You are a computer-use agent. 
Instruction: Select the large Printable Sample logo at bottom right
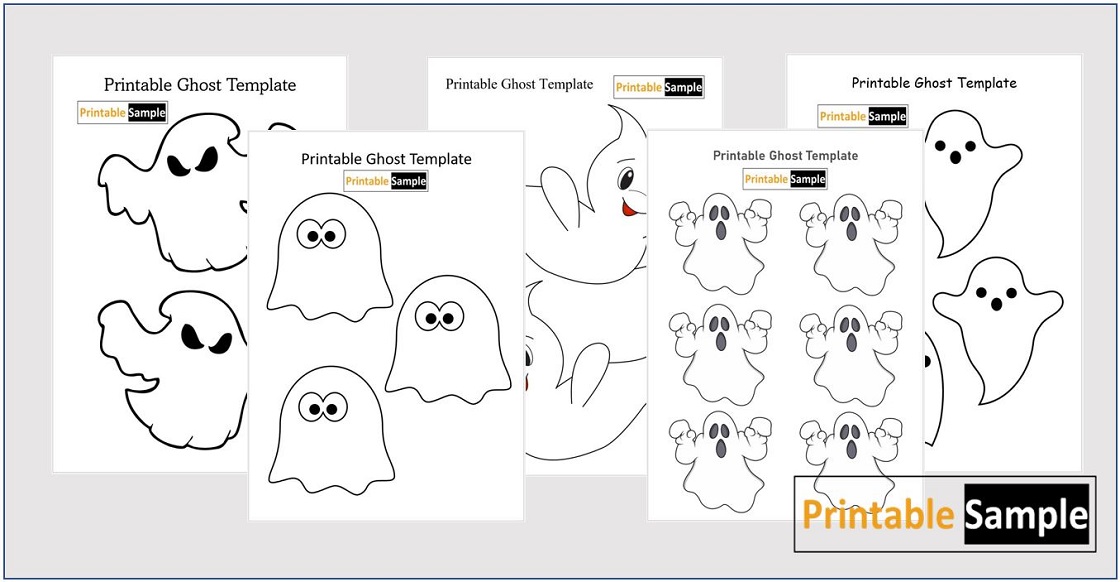945,517
